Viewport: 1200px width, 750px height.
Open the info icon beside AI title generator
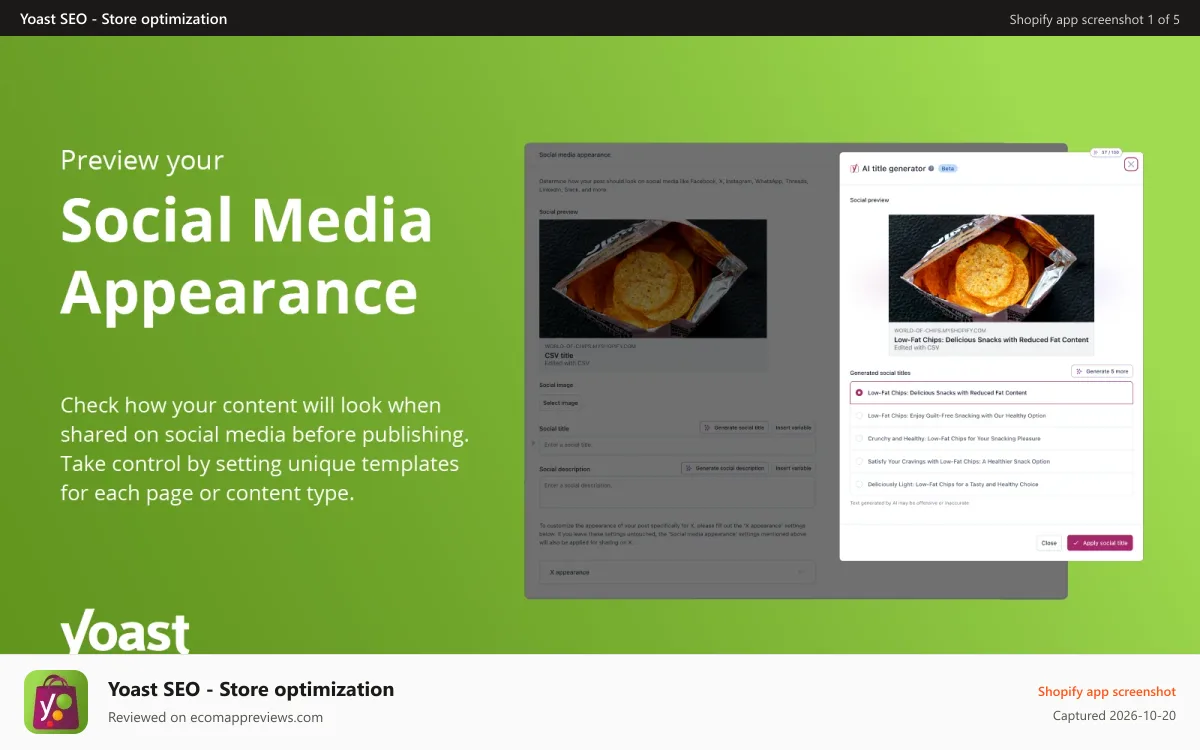point(931,168)
